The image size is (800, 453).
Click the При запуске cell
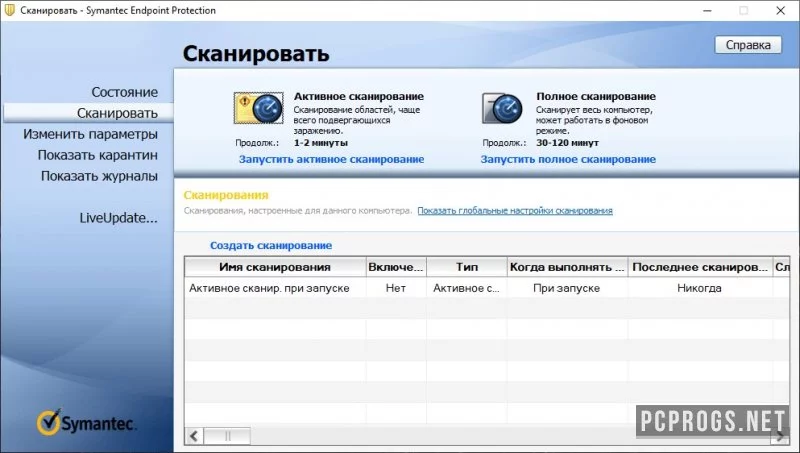click(x=566, y=288)
